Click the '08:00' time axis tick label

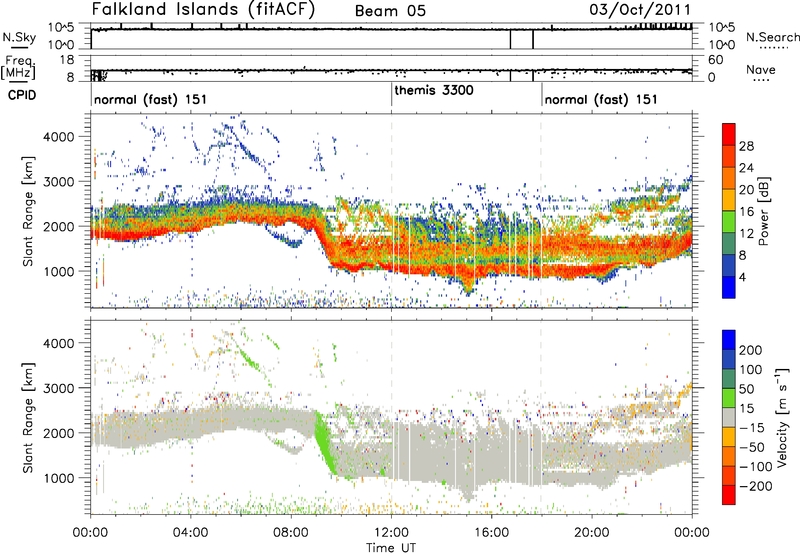[291, 533]
